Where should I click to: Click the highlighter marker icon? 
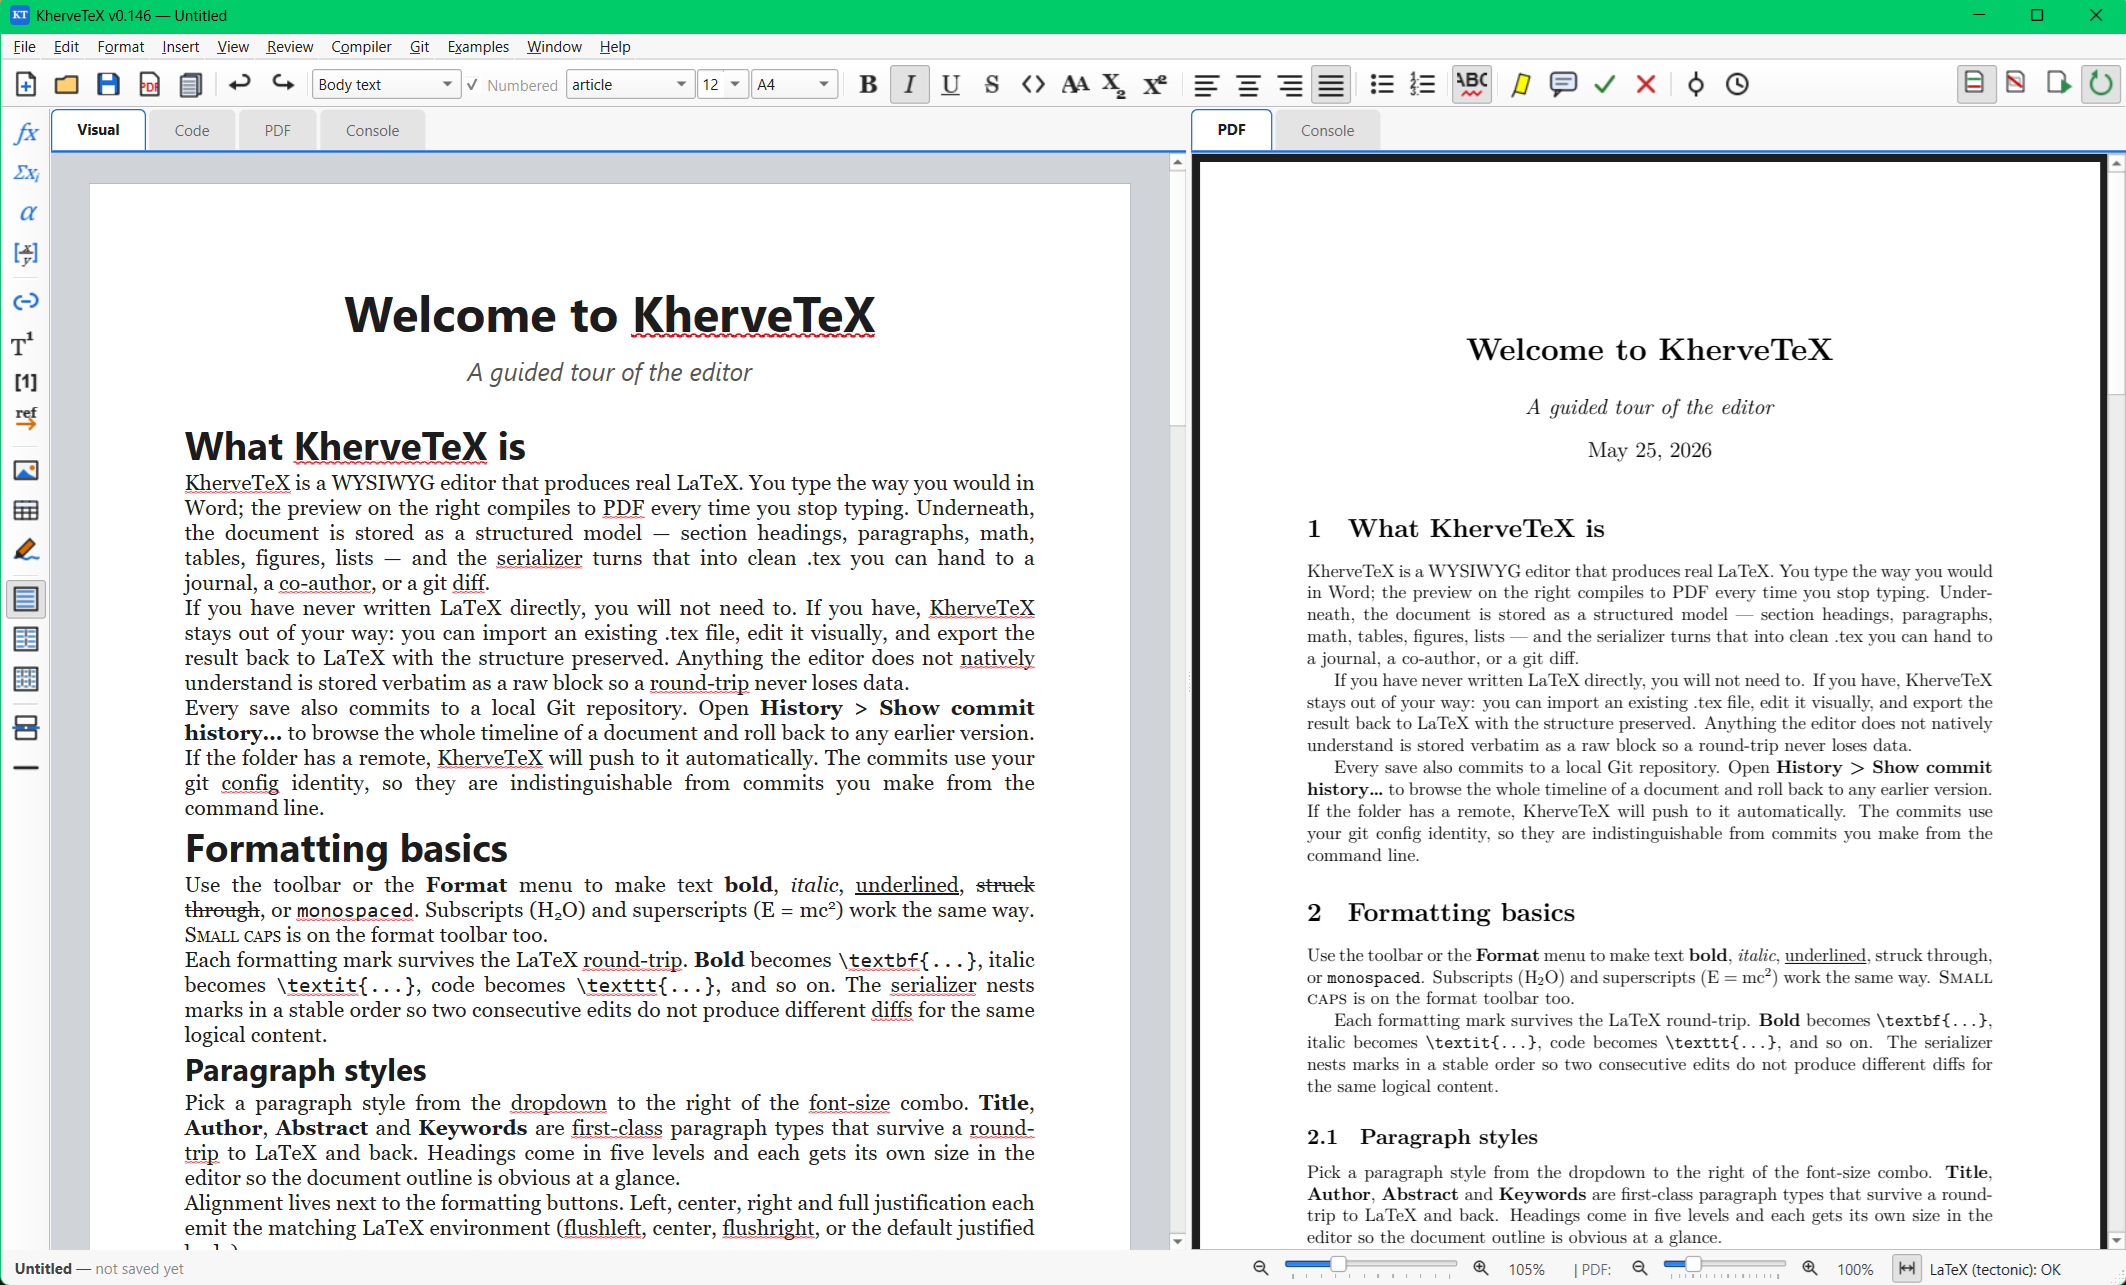coord(1521,85)
